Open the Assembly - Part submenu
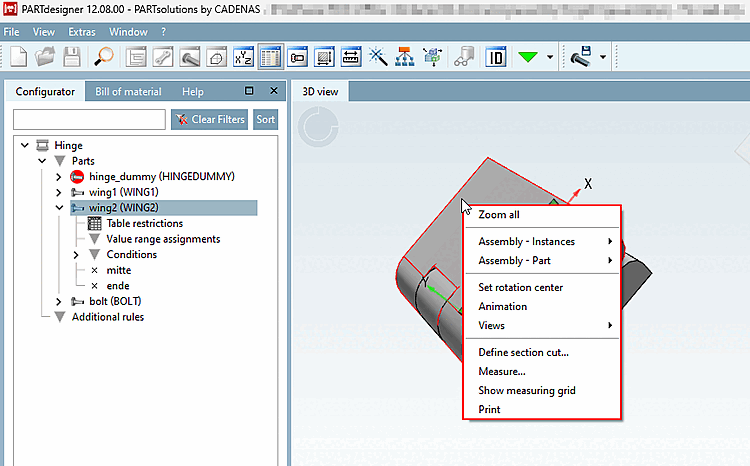This screenshot has height=466, width=750. click(542, 261)
